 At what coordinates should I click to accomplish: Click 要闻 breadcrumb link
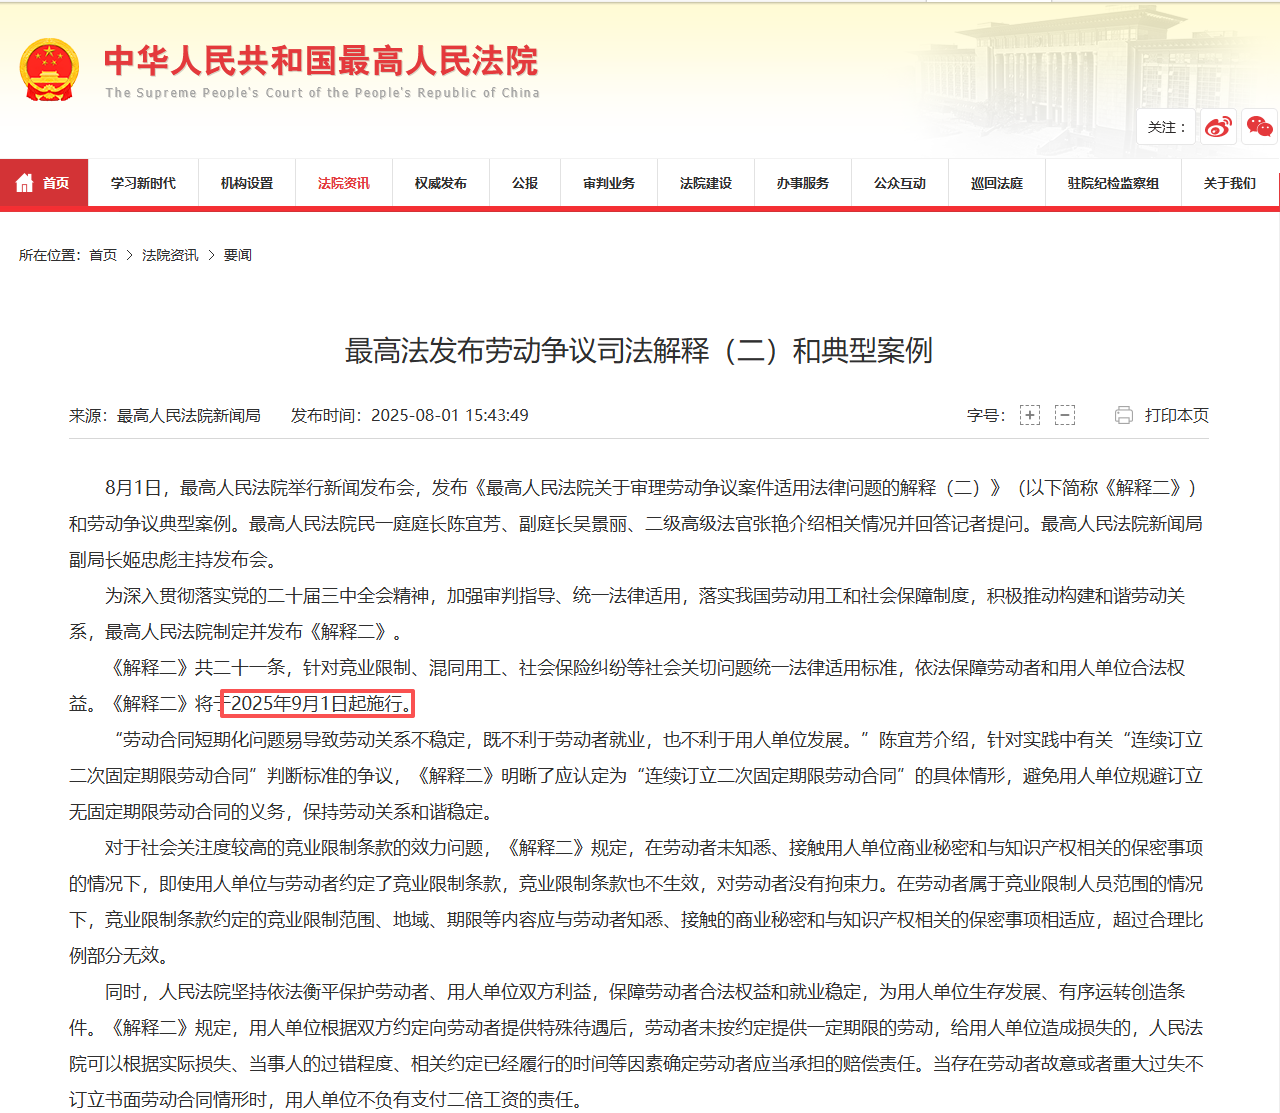[x=238, y=255]
